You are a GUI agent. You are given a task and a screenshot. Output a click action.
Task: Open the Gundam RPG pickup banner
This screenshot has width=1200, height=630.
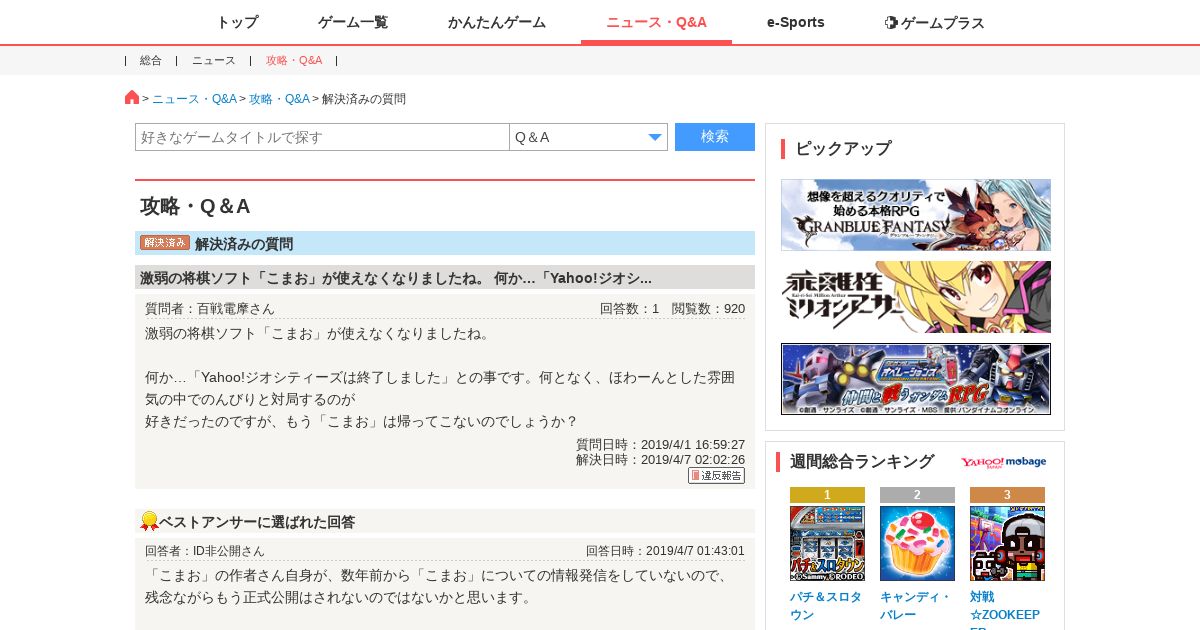pyautogui.click(x=916, y=379)
